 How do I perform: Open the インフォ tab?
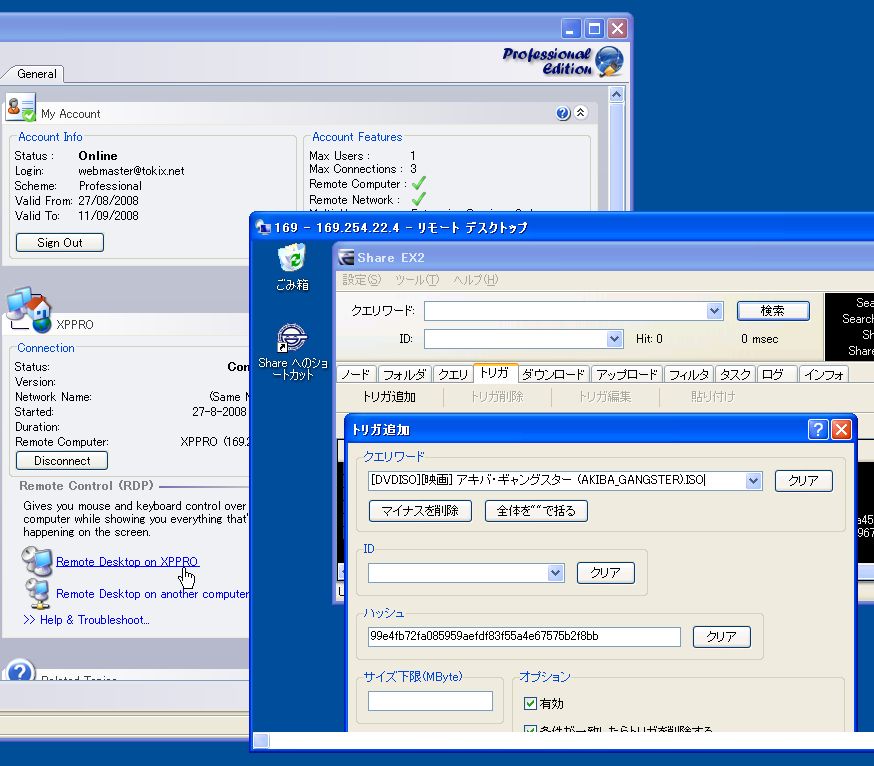[823, 375]
